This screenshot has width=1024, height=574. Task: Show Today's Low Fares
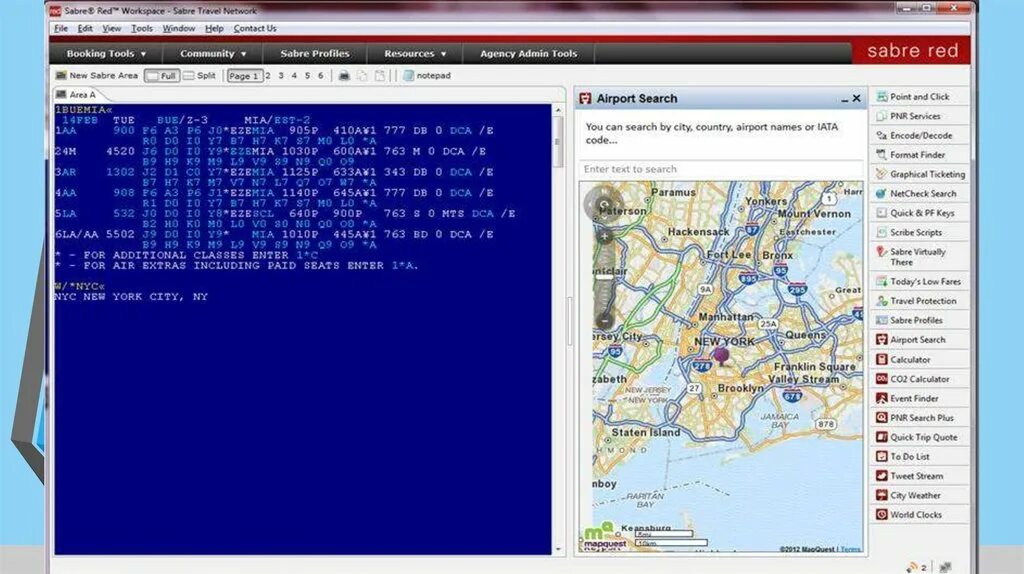click(x=919, y=281)
